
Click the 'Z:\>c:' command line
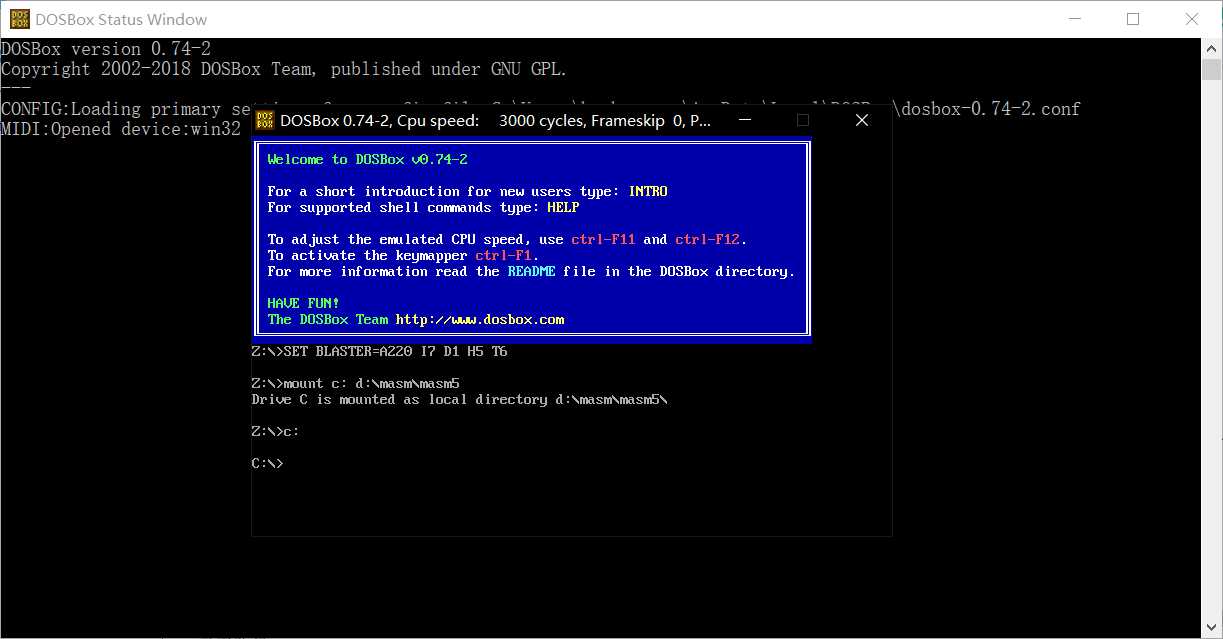point(275,431)
